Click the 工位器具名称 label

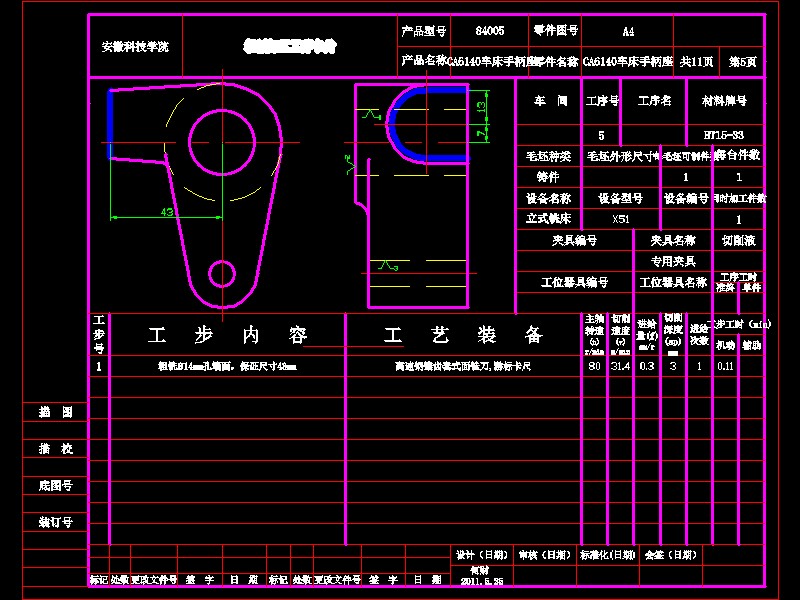click(x=673, y=282)
